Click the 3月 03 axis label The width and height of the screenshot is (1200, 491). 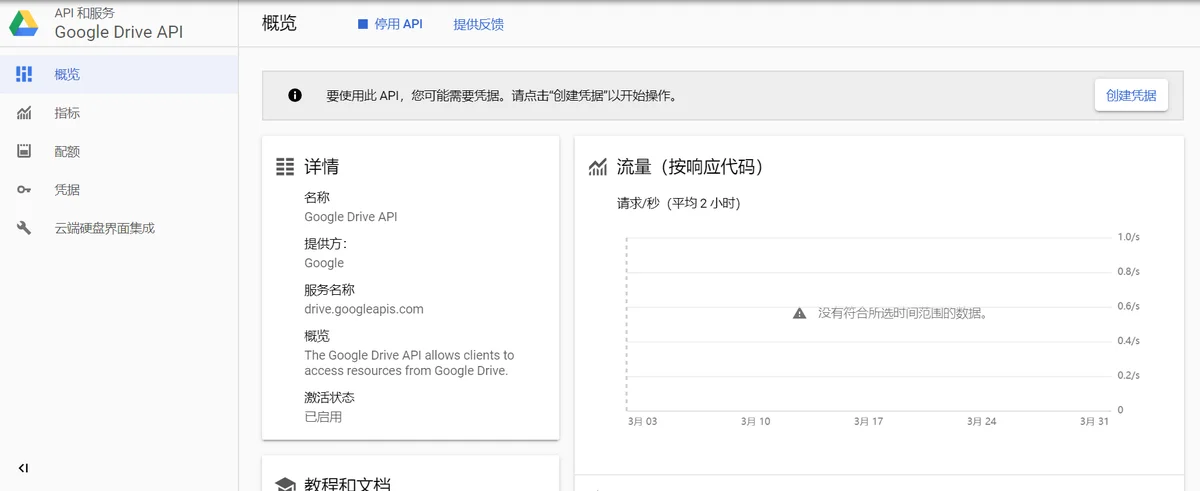point(643,422)
